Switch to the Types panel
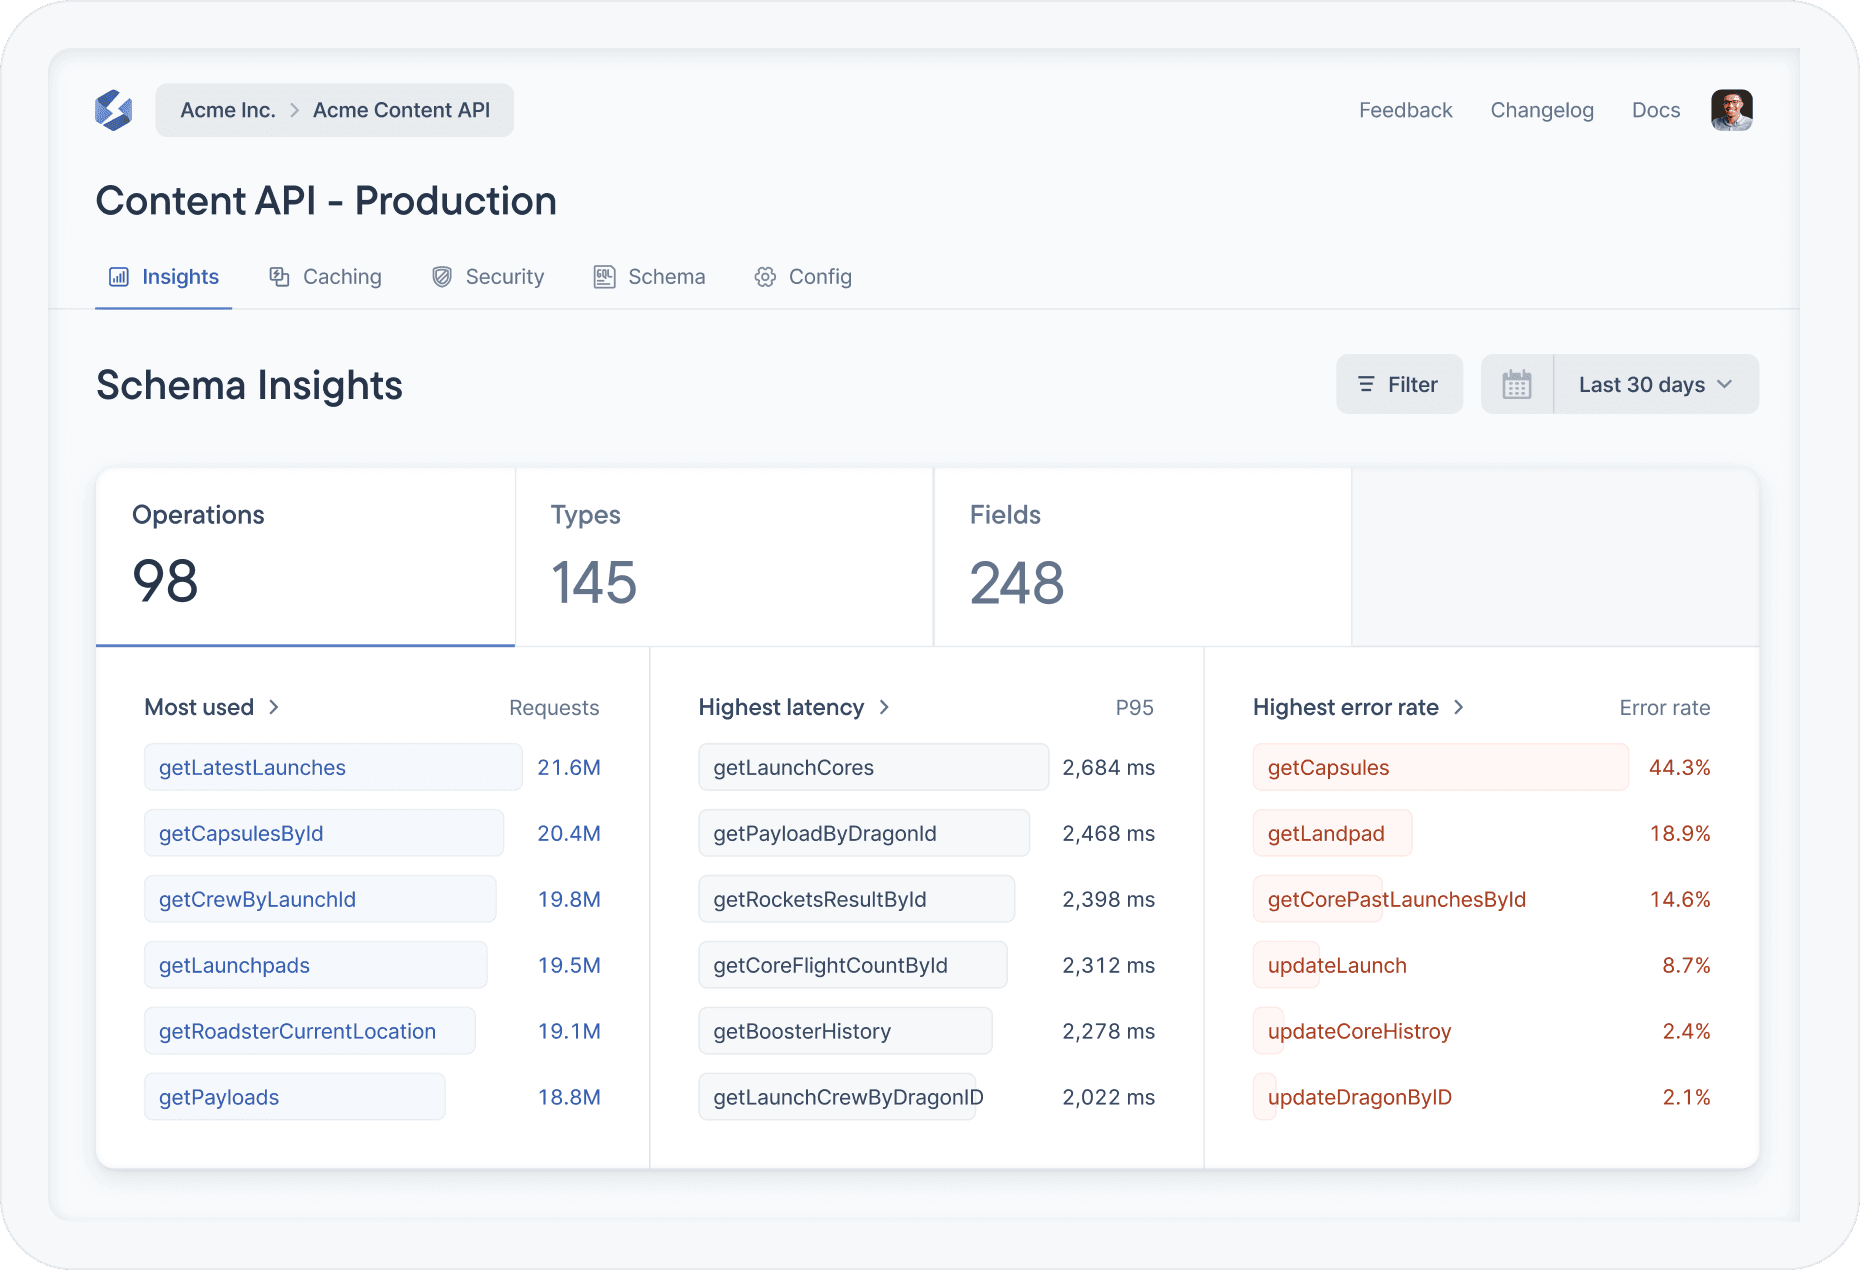The image size is (1860, 1270). pos(723,557)
